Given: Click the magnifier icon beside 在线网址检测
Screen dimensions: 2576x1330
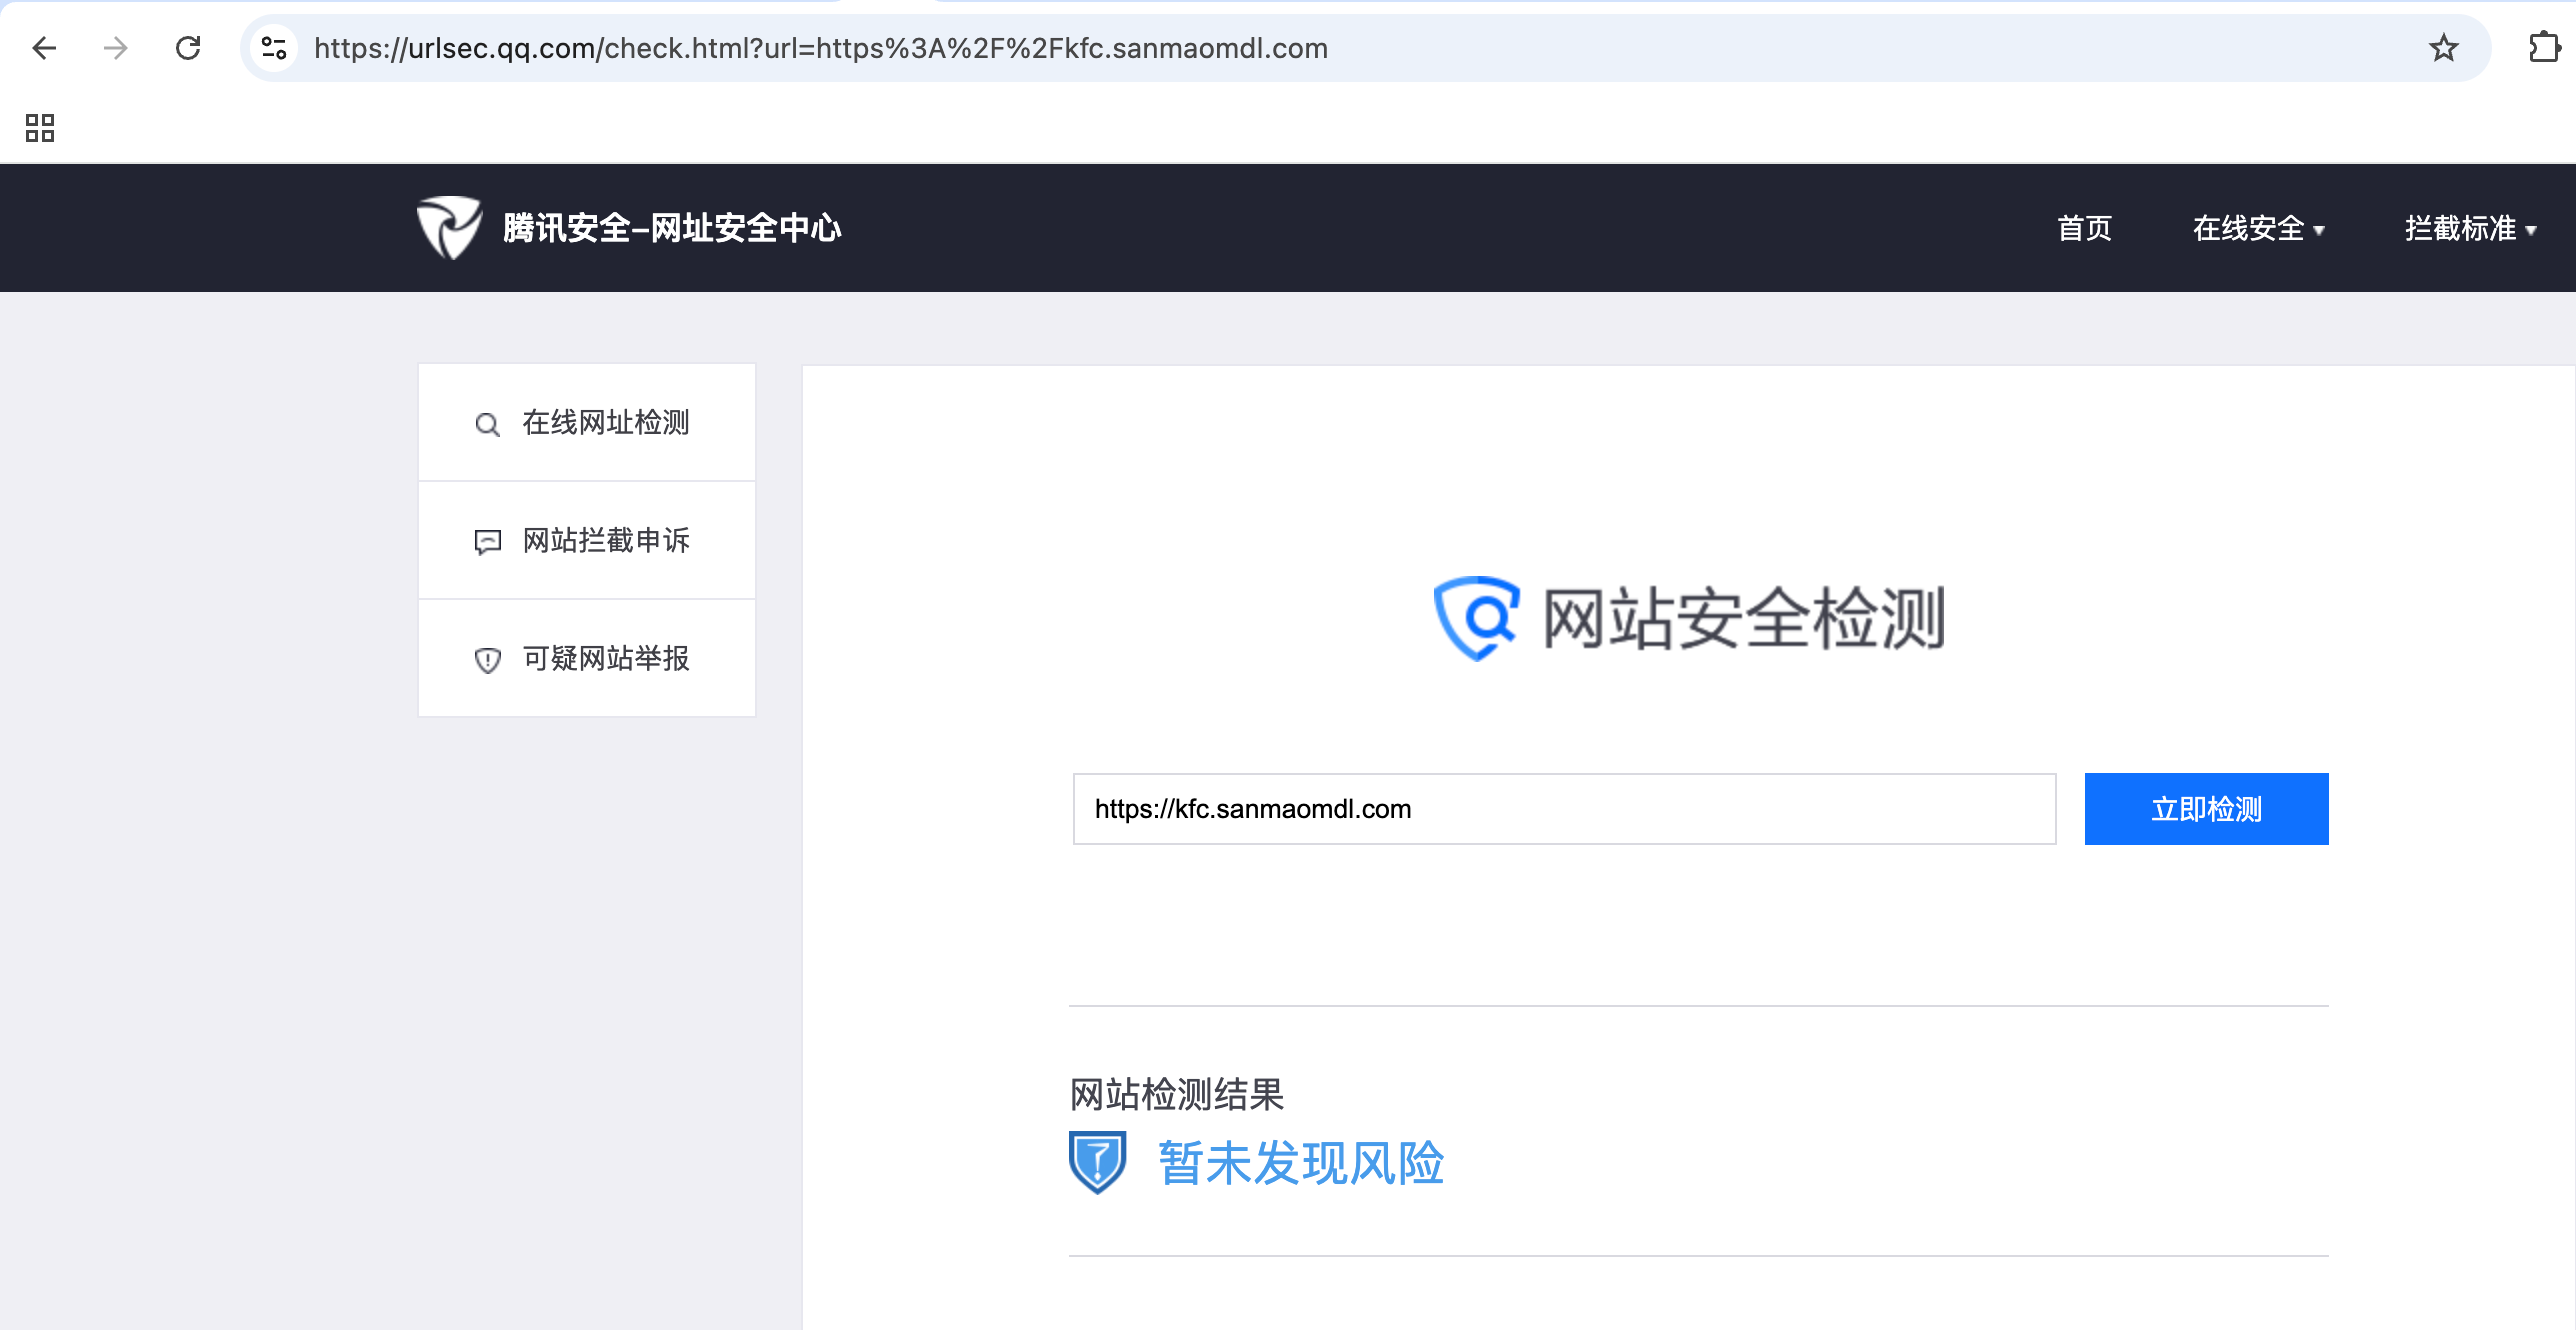Looking at the screenshot, I should pos(487,424).
